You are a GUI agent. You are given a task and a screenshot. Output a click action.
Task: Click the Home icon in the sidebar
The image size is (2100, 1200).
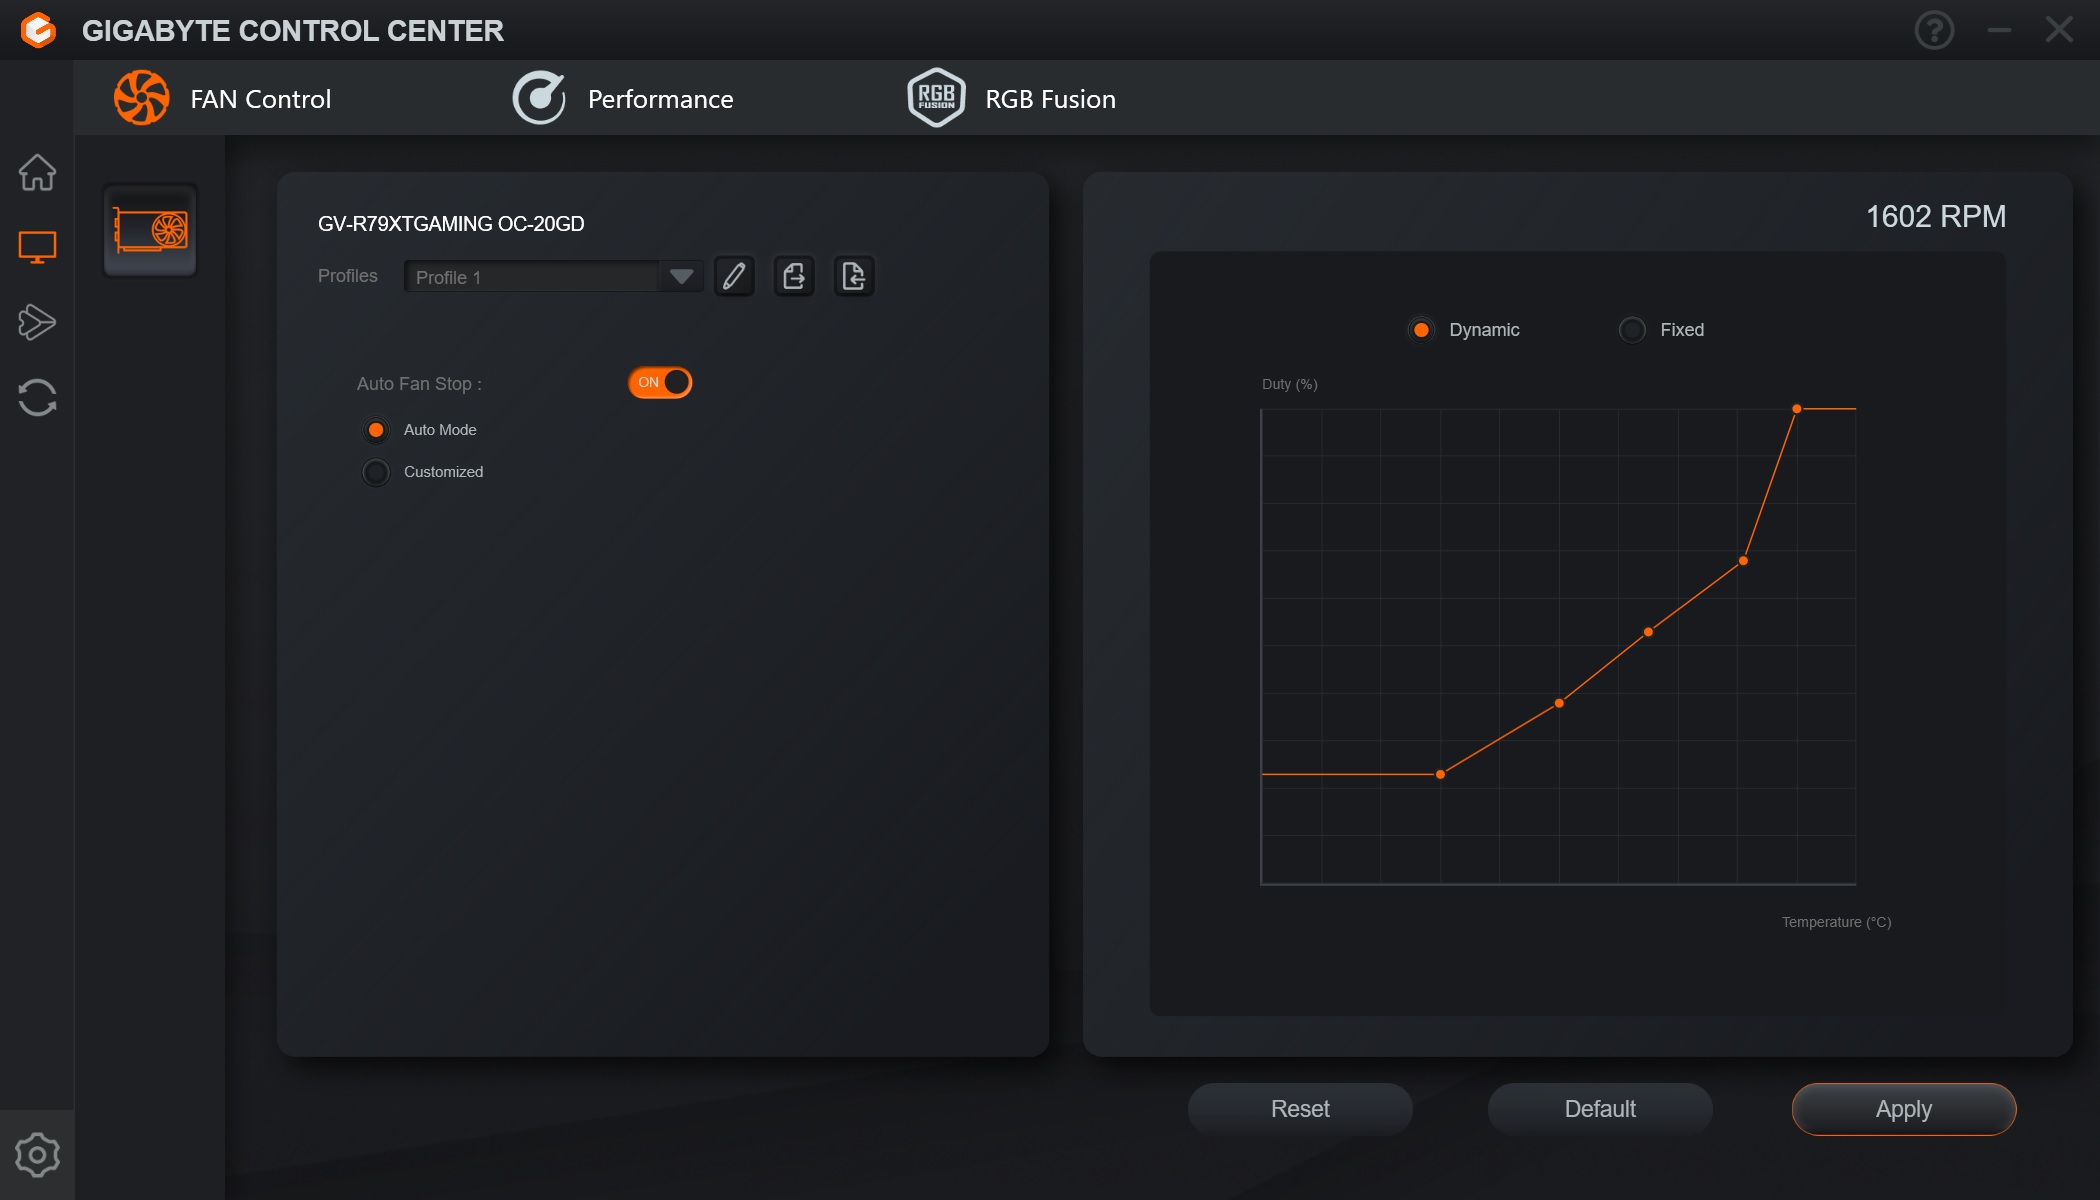coord(37,172)
